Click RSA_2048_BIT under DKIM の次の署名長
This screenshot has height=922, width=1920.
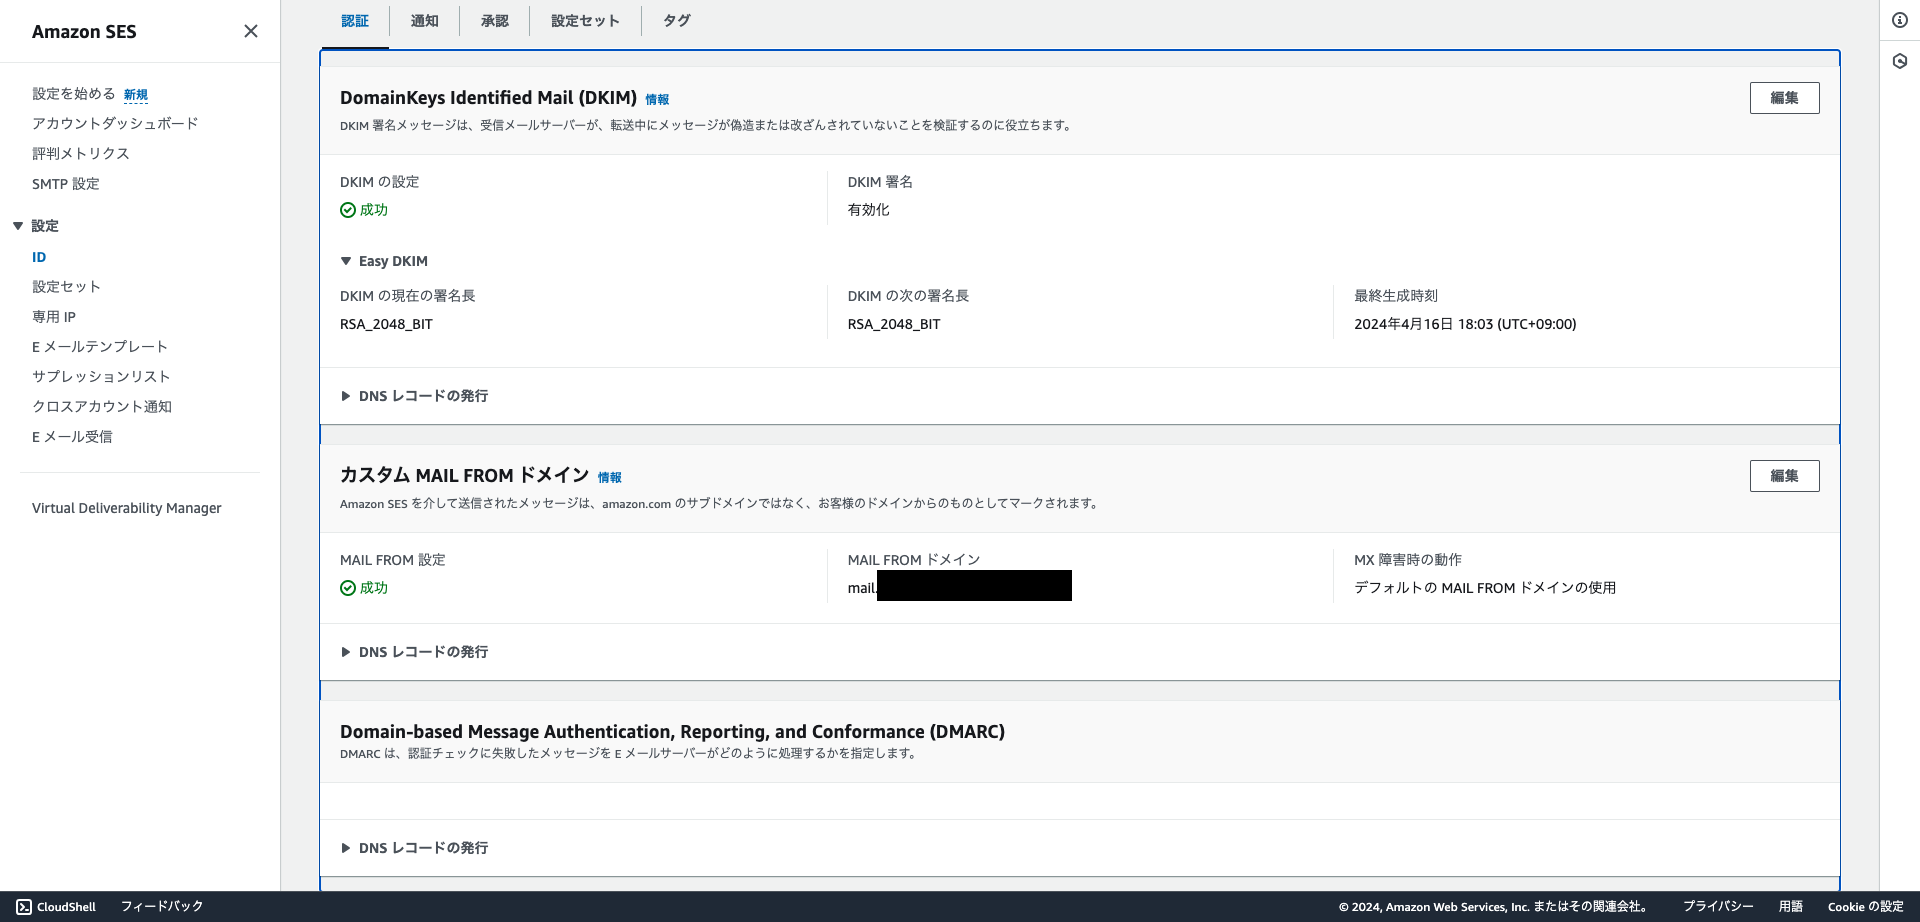pyautogui.click(x=894, y=324)
